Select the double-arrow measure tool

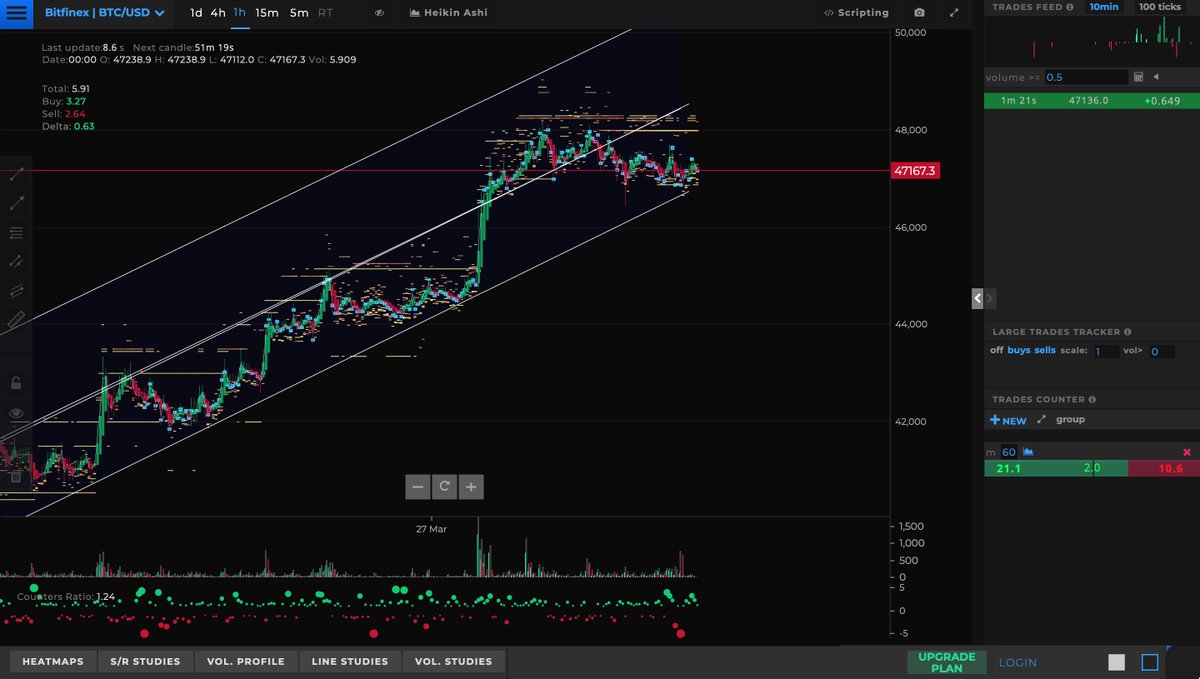16,262
